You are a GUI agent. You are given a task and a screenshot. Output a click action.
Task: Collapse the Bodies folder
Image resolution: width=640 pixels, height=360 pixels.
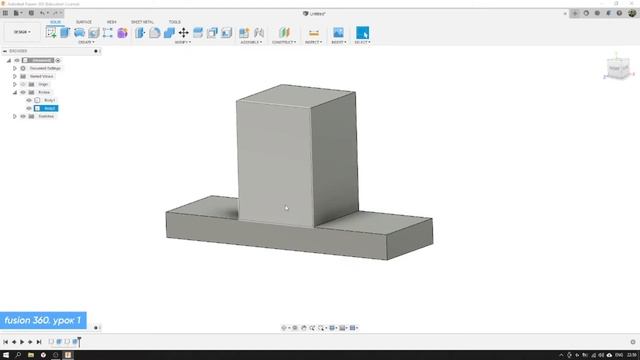click(15, 92)
